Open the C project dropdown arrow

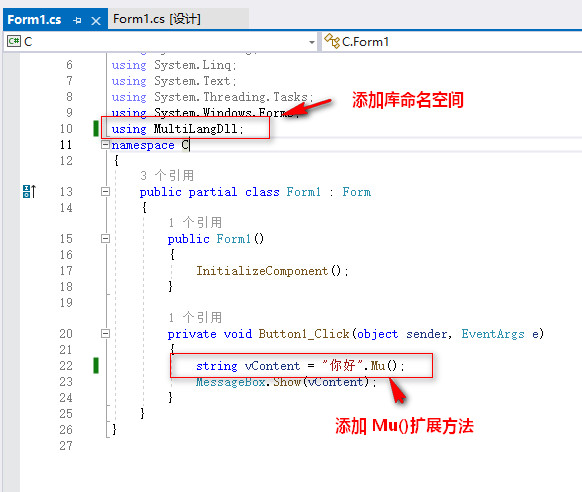312,42
